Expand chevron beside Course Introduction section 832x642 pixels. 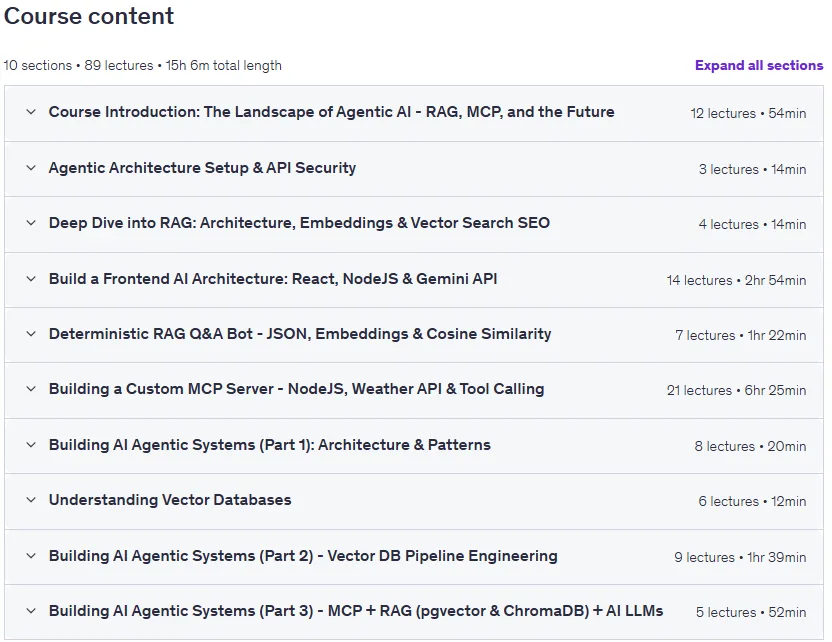31,112
